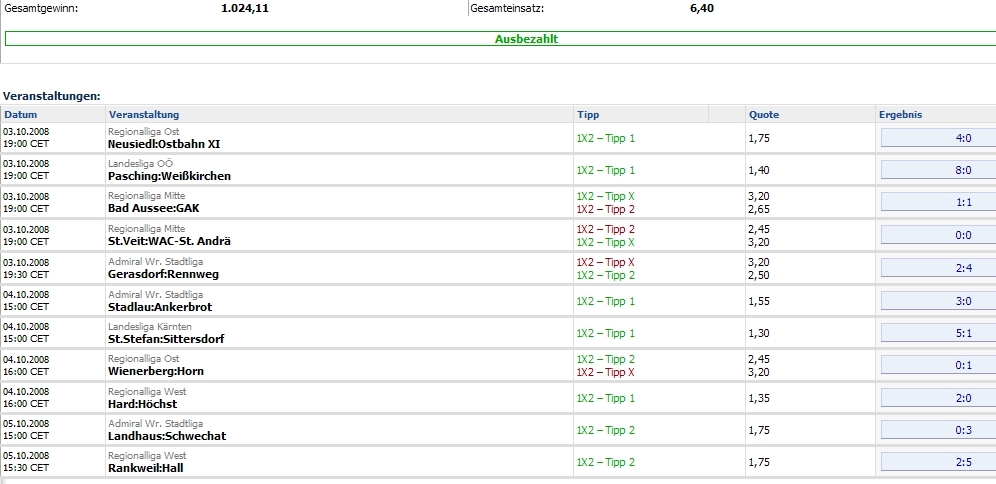This screenshot has height=484, width=996.
Task: Click quote 1,55 for Stadlau:Ankerbrot
Action: [759, 301]
